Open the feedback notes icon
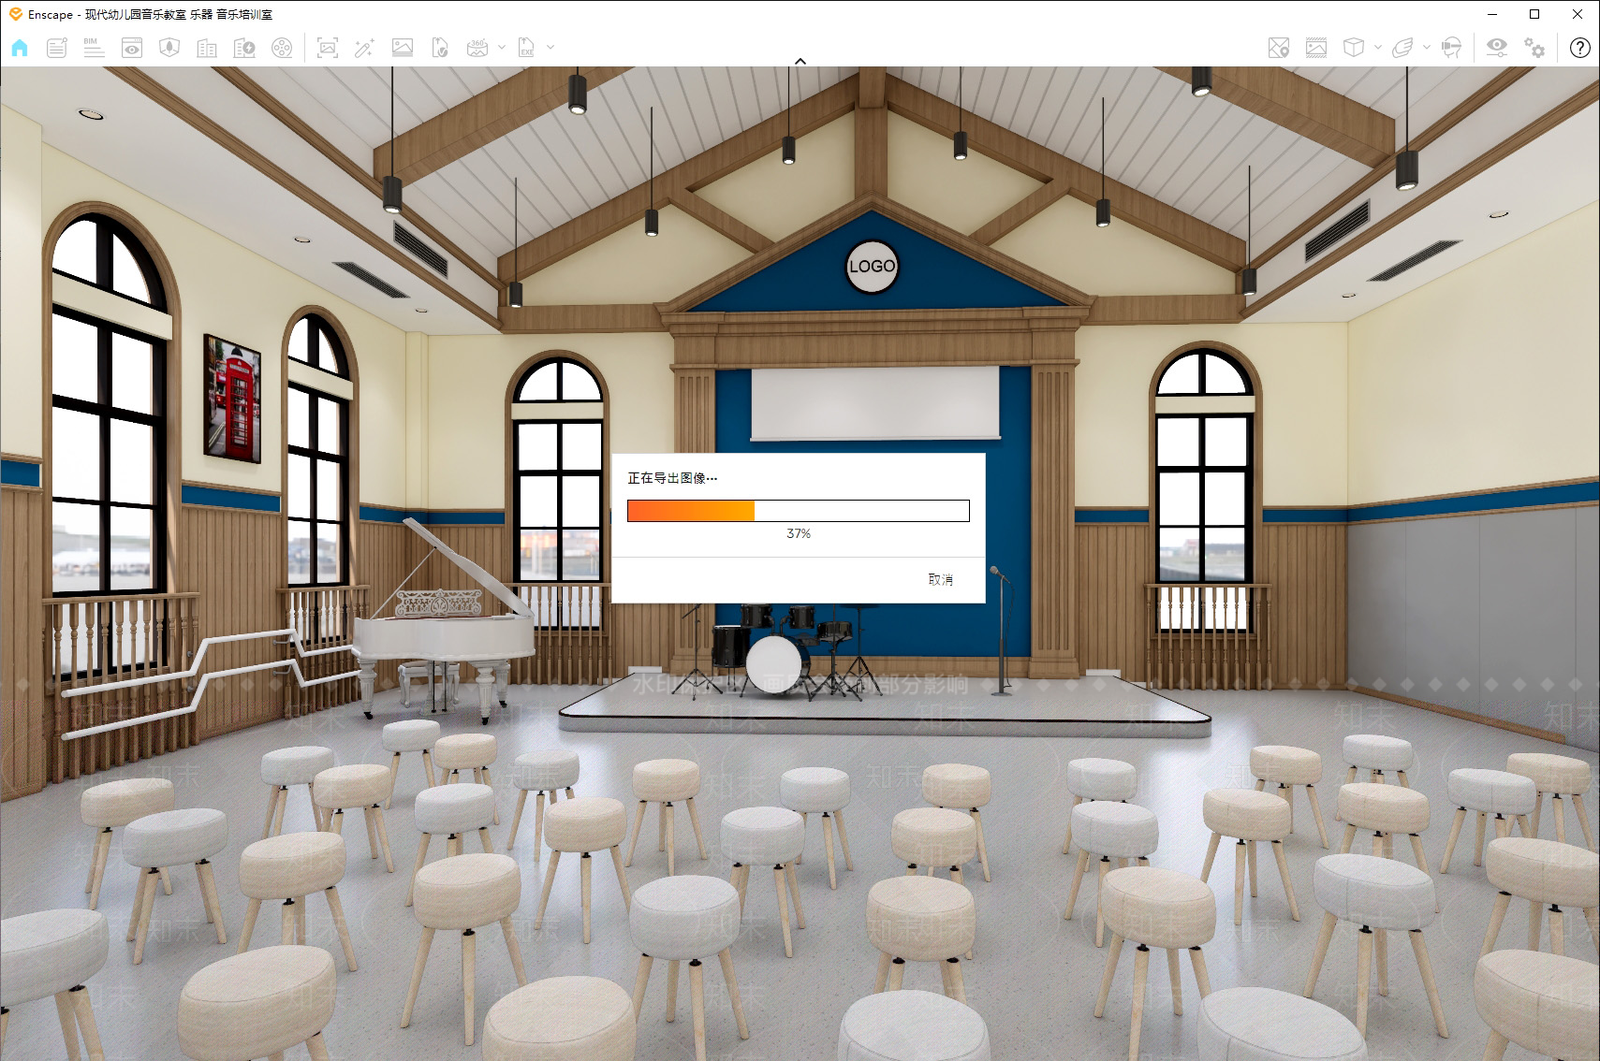This screenshot has height=1061, width=1600. [57, 48]
